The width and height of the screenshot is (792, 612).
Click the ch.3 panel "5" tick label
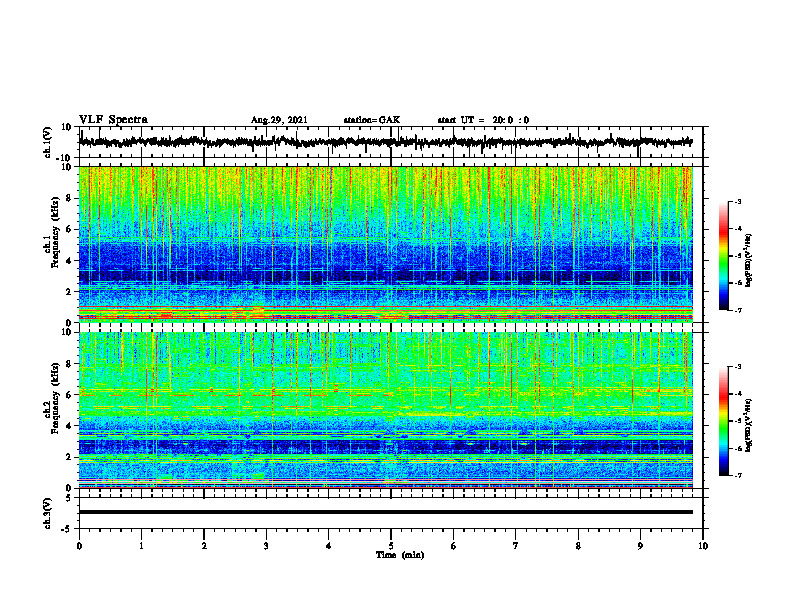70,497
